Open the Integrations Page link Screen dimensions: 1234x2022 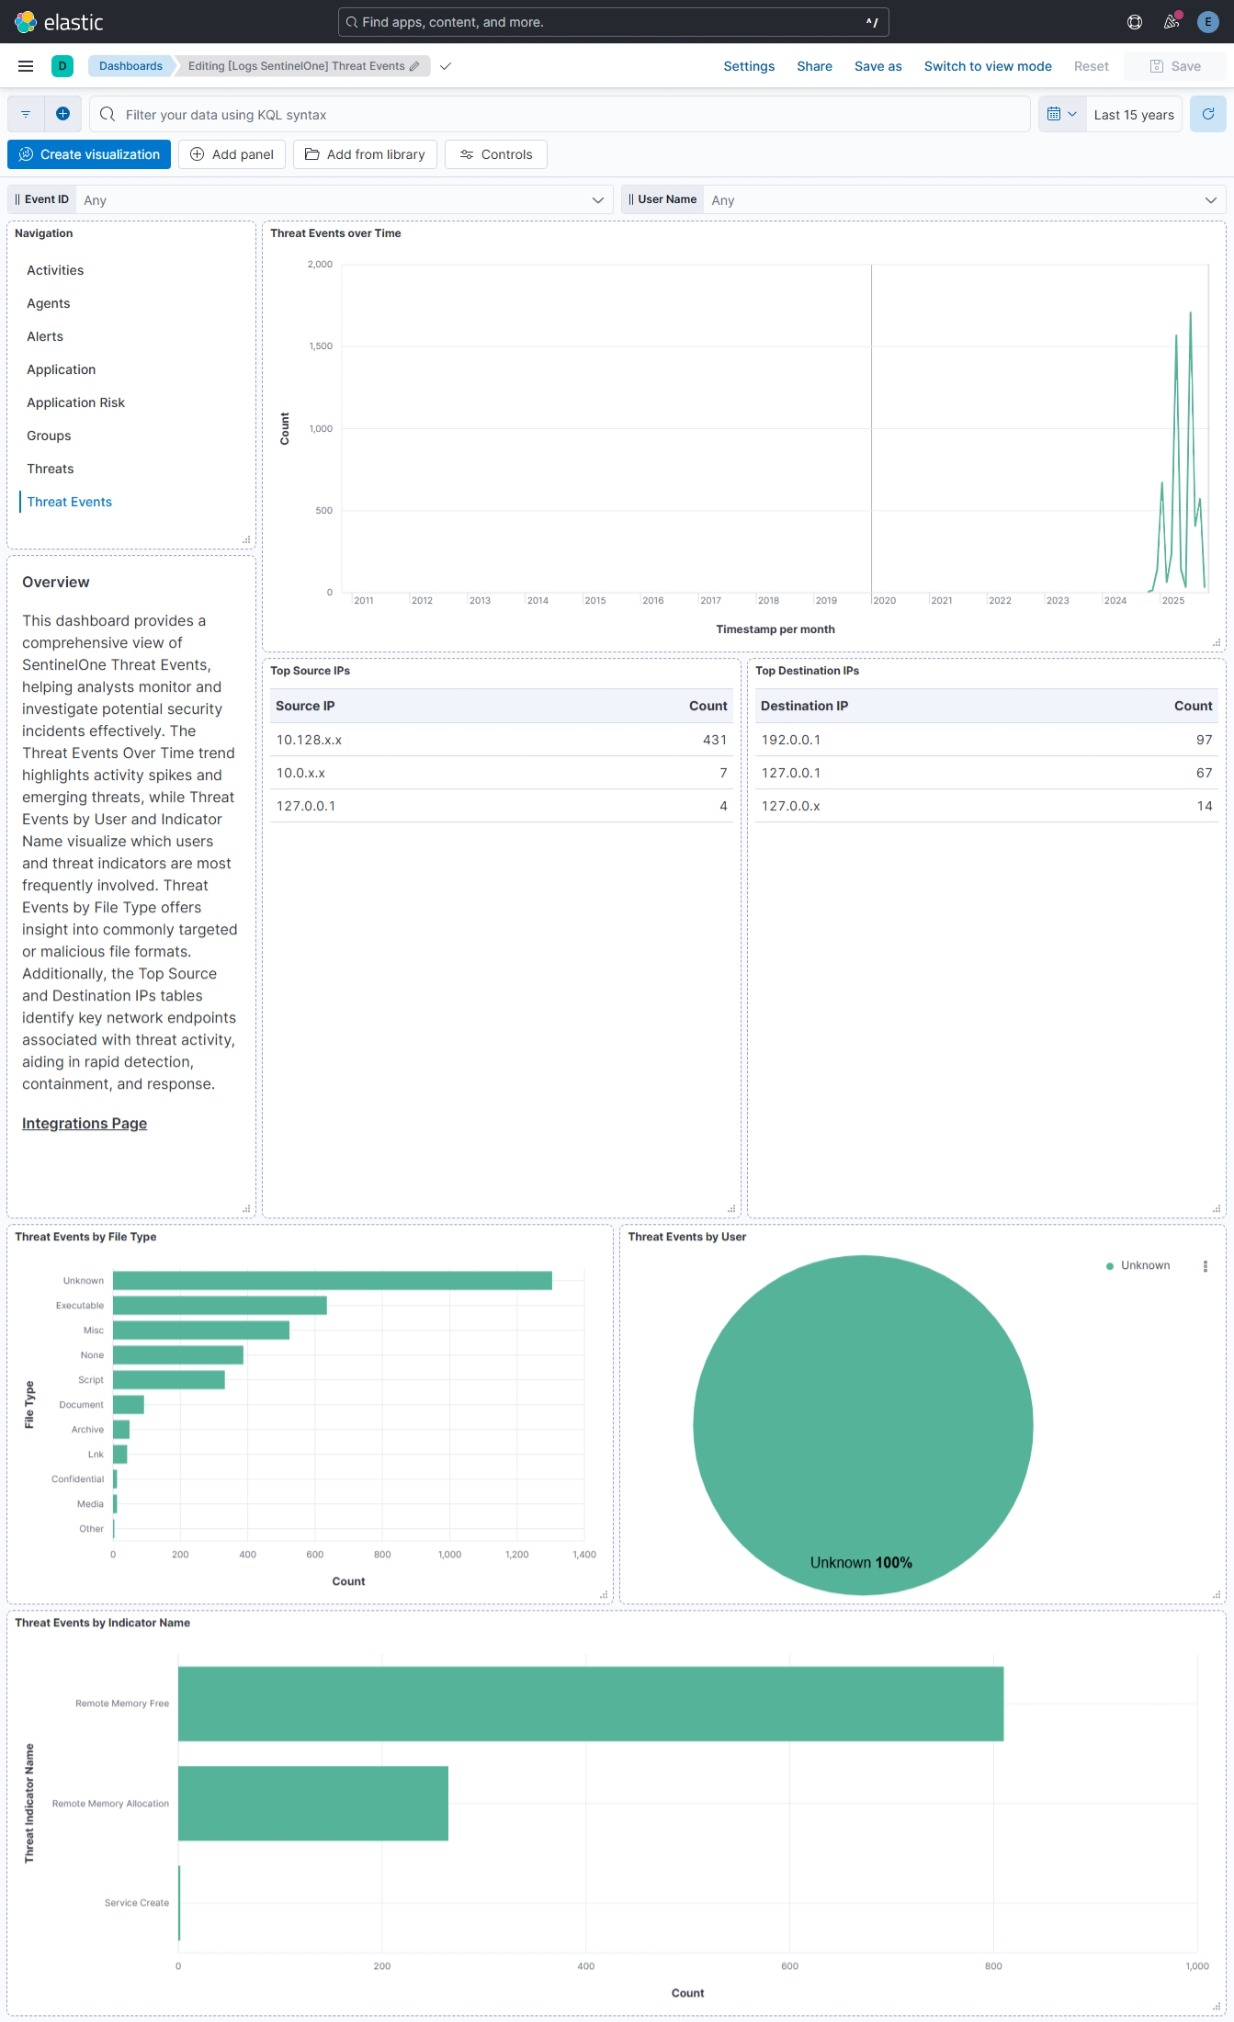pyautogui.click(x=84, y=1123)
